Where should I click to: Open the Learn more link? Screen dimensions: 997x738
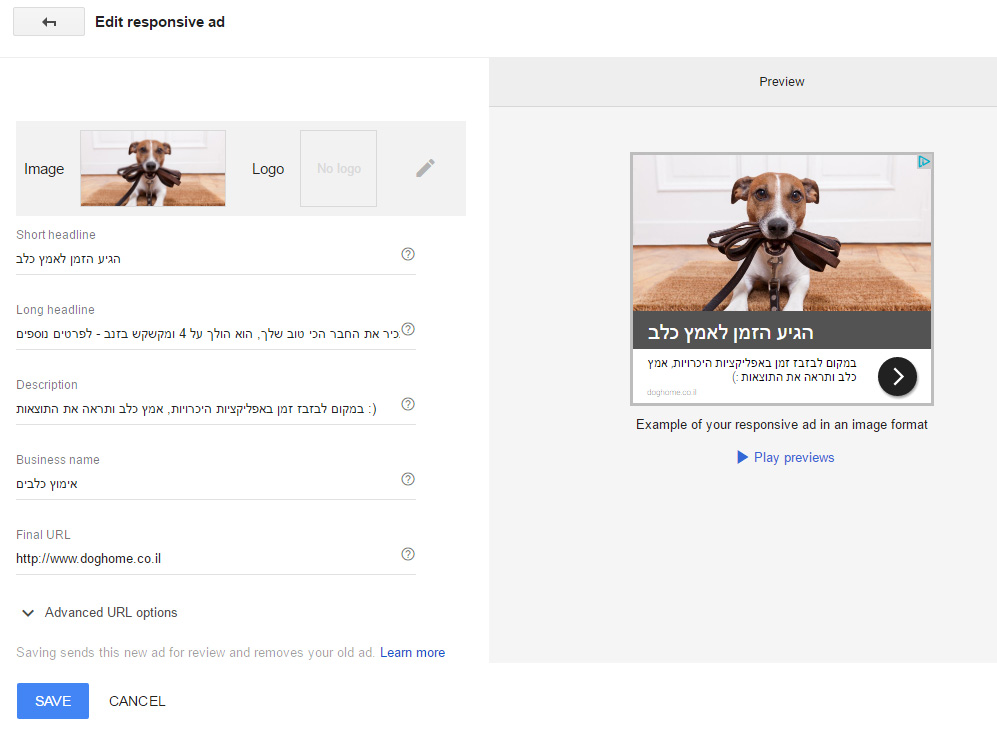click(412, 652)
